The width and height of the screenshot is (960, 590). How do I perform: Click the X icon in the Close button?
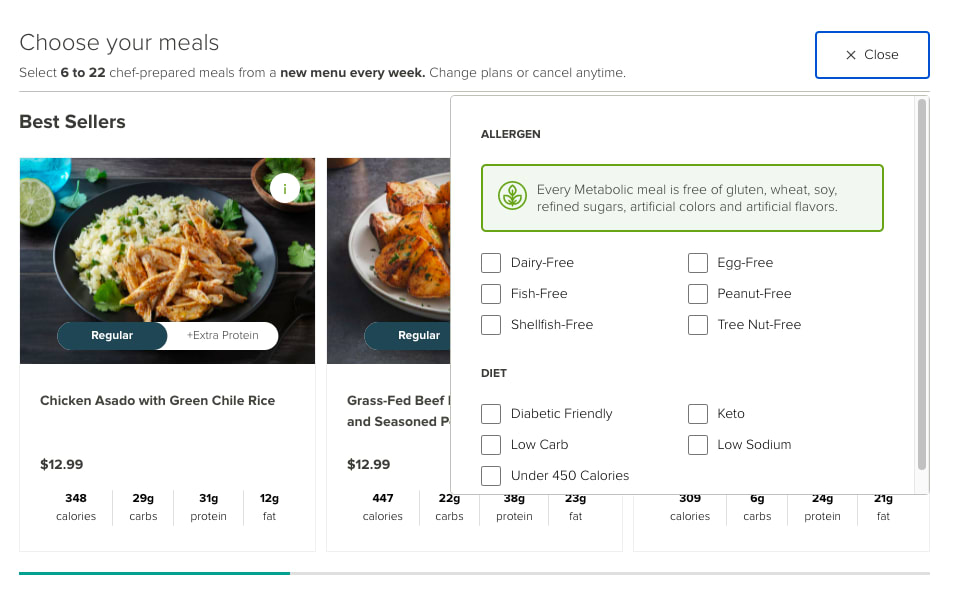click(852, 55)
